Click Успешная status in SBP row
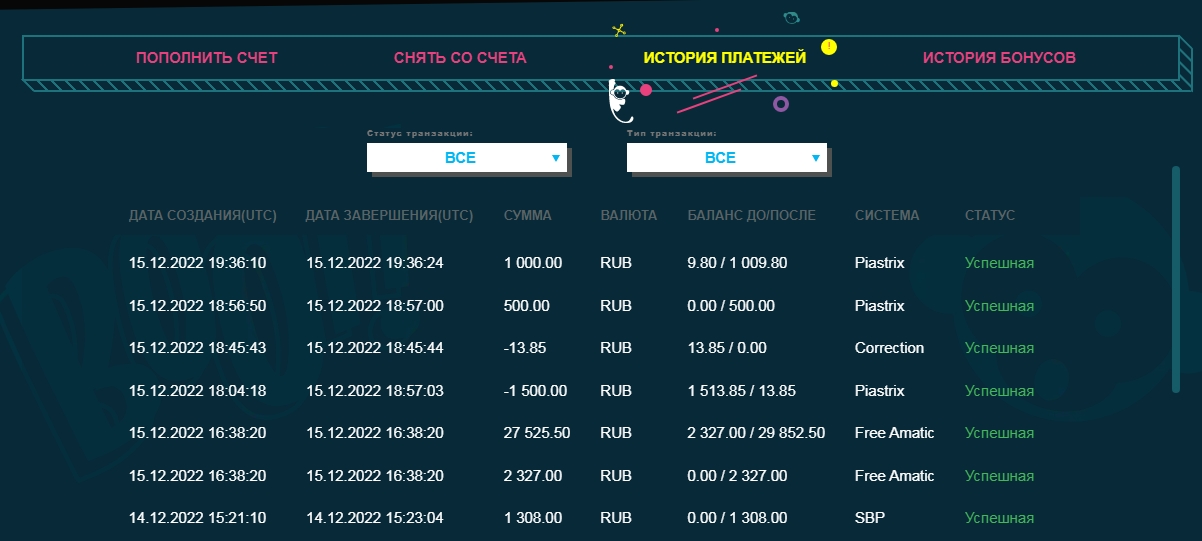The image size is (1202, 541). [999, 518]
